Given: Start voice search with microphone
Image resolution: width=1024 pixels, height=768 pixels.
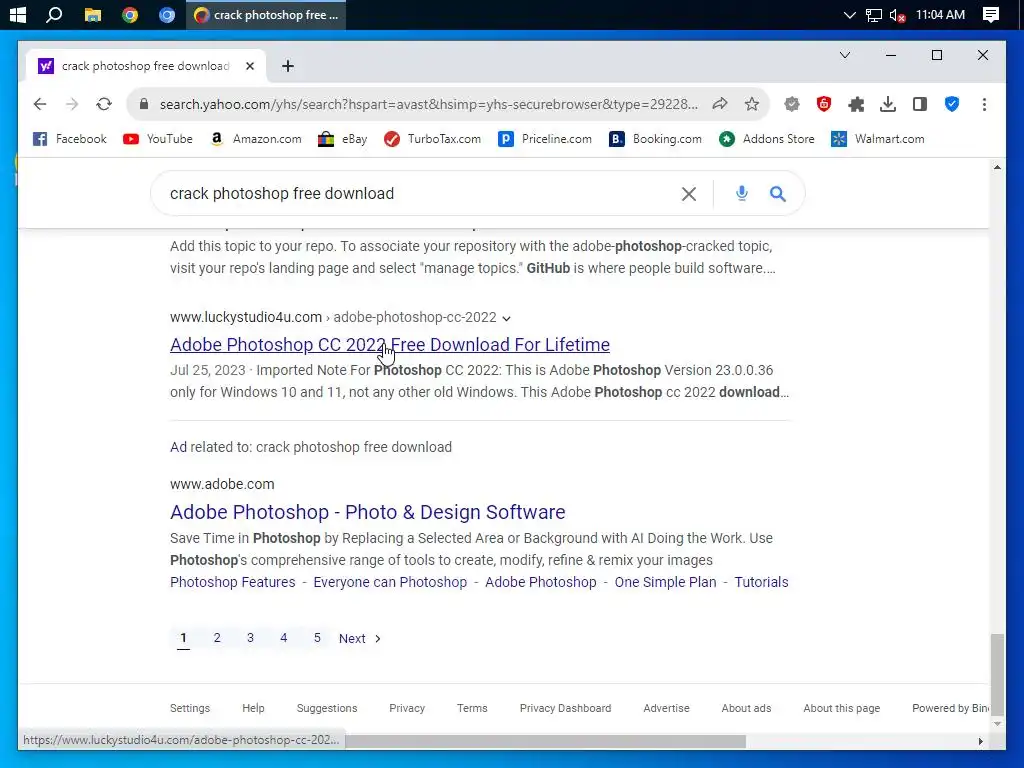Looking at the screenshot, I should point(741,193).
